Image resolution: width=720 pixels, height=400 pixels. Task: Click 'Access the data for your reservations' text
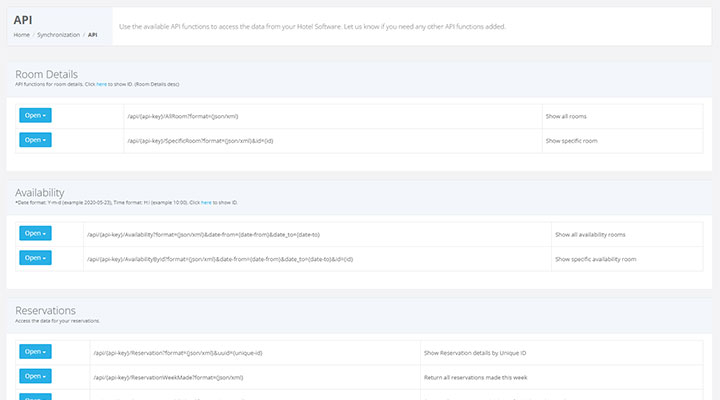(x=57, y=321)
